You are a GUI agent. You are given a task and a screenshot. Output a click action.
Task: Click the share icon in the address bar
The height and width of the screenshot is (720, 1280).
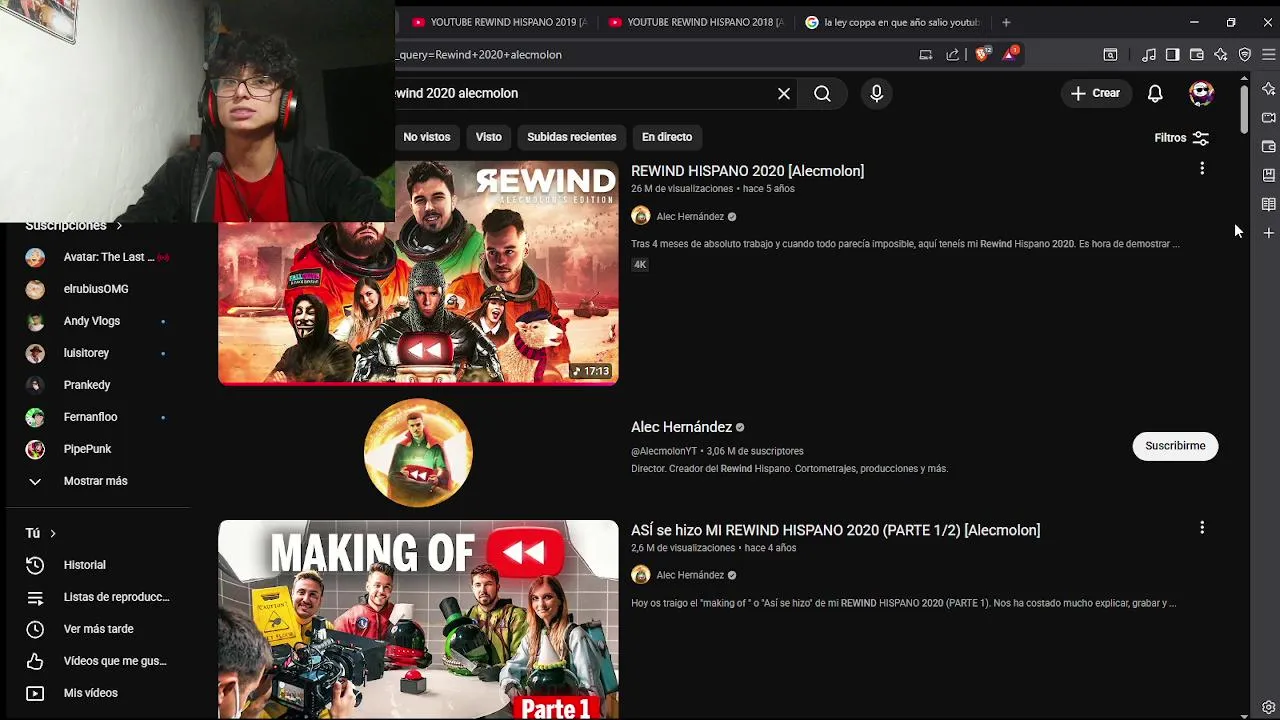(x=953, y=55)
